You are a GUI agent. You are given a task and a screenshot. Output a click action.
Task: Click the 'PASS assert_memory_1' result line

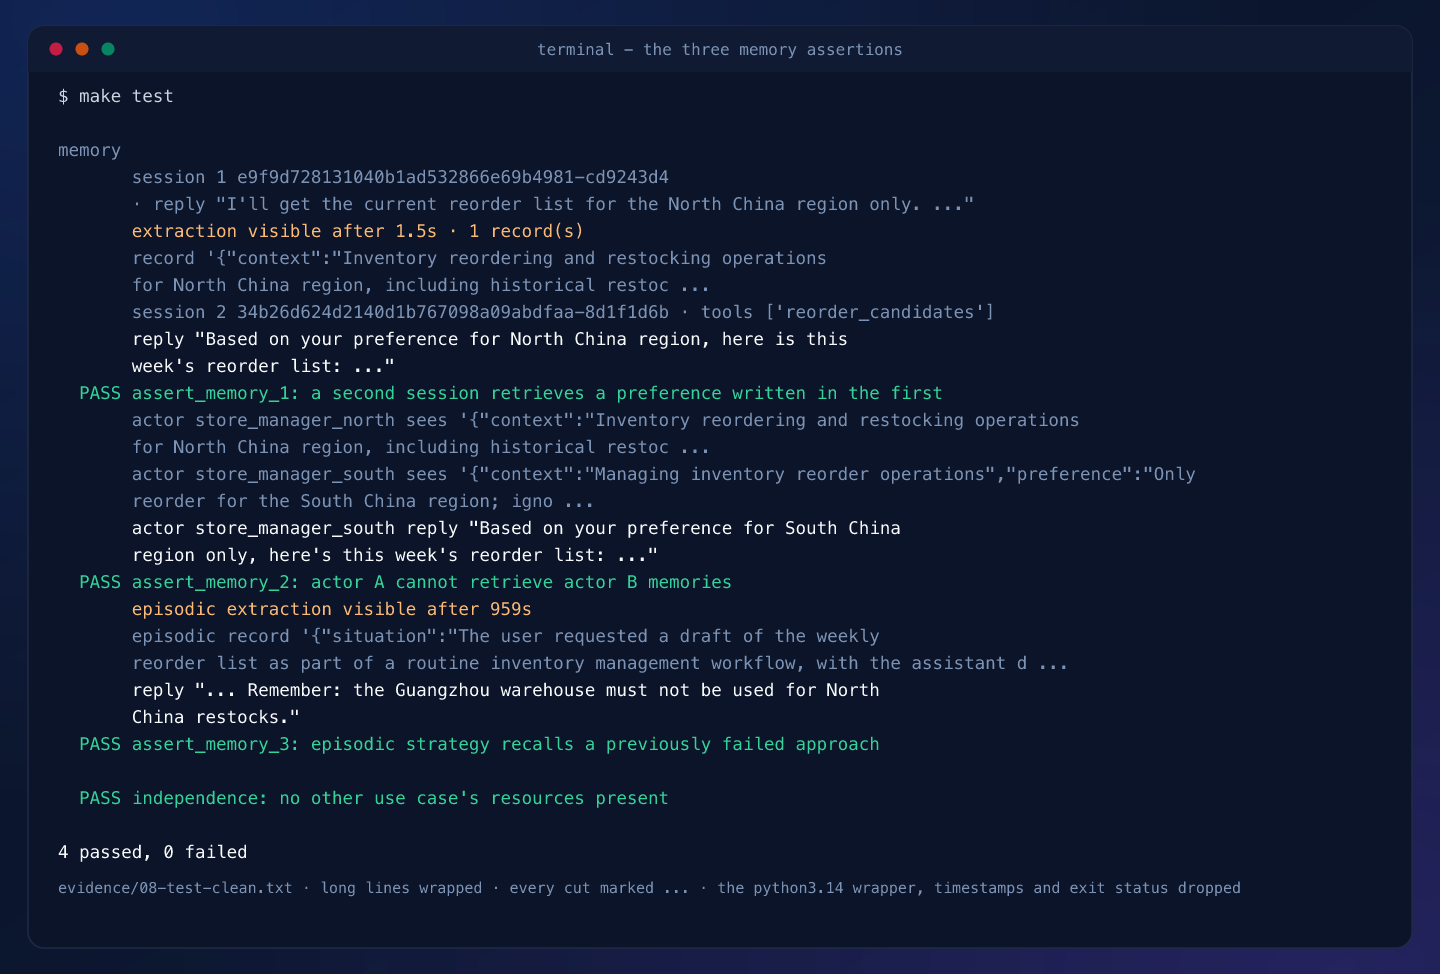coord(511,393)
